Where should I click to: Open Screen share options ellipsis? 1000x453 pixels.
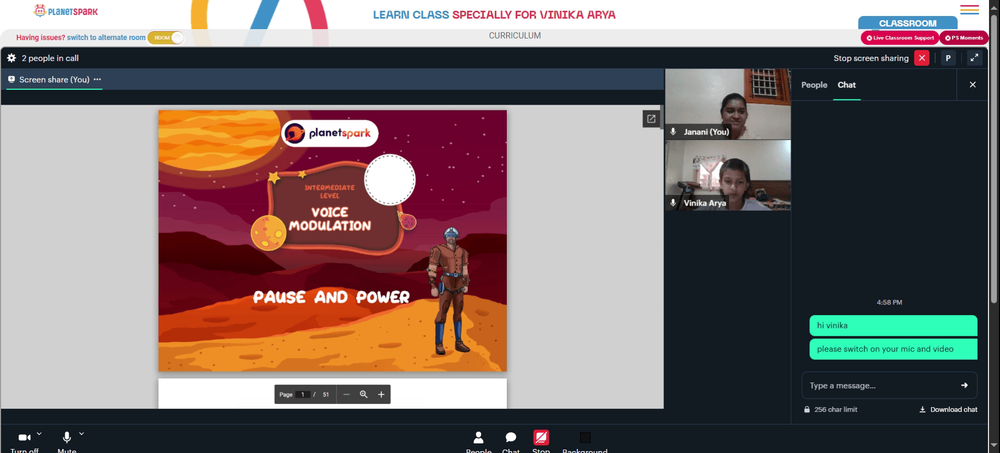(97, 80)
